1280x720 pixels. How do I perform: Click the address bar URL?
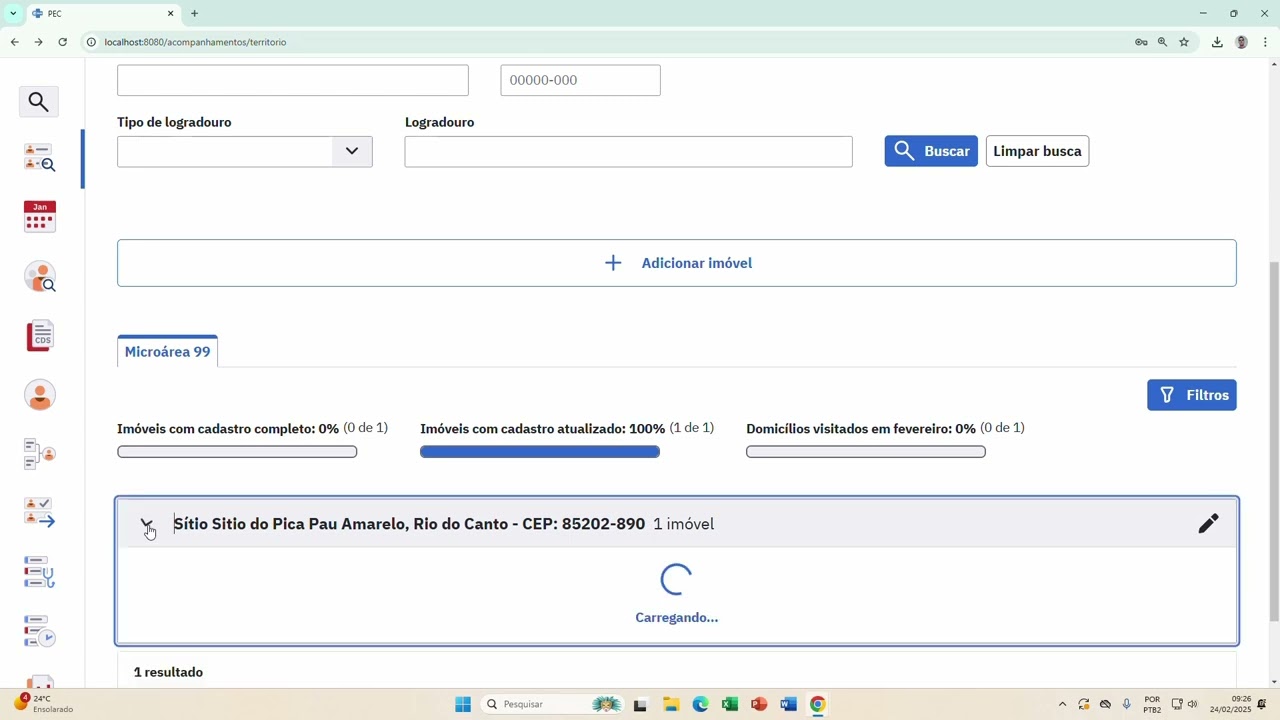195,42
